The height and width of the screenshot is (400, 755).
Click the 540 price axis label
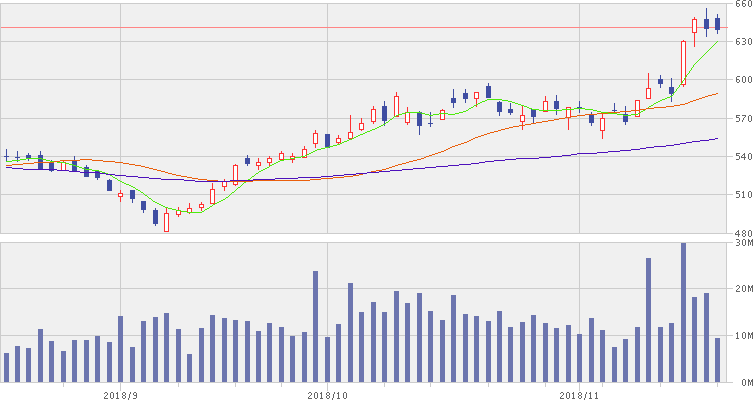coord(742,157)
